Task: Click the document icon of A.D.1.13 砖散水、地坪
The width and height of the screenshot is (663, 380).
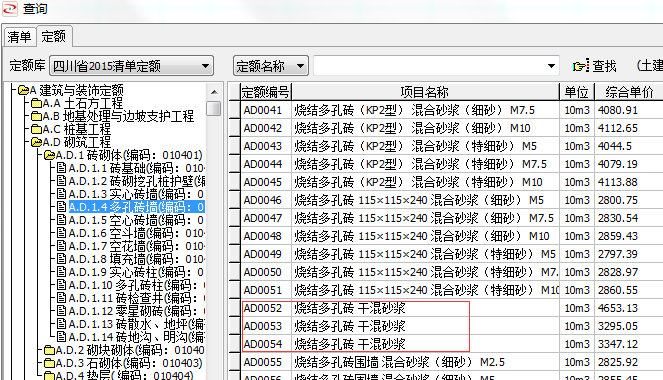Action: coord(61,324)
